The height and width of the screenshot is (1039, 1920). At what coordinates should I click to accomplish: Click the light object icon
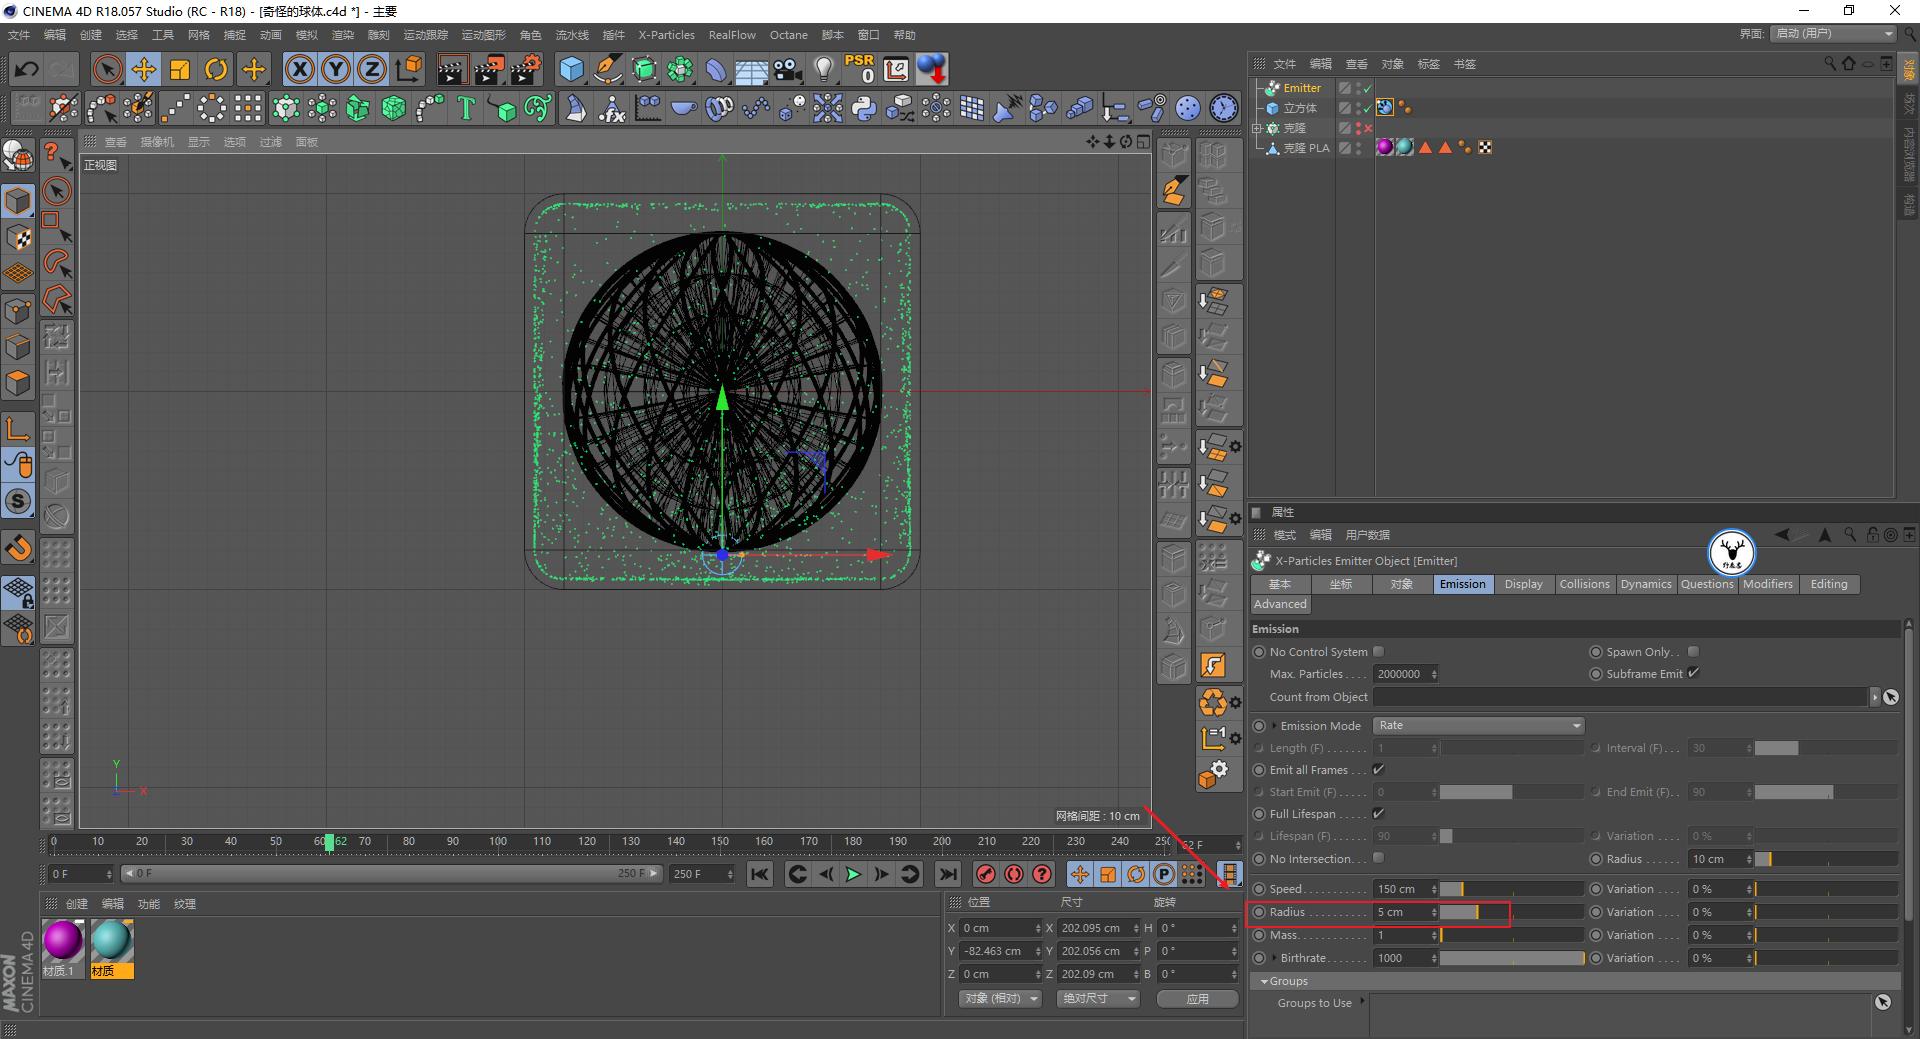821,69
